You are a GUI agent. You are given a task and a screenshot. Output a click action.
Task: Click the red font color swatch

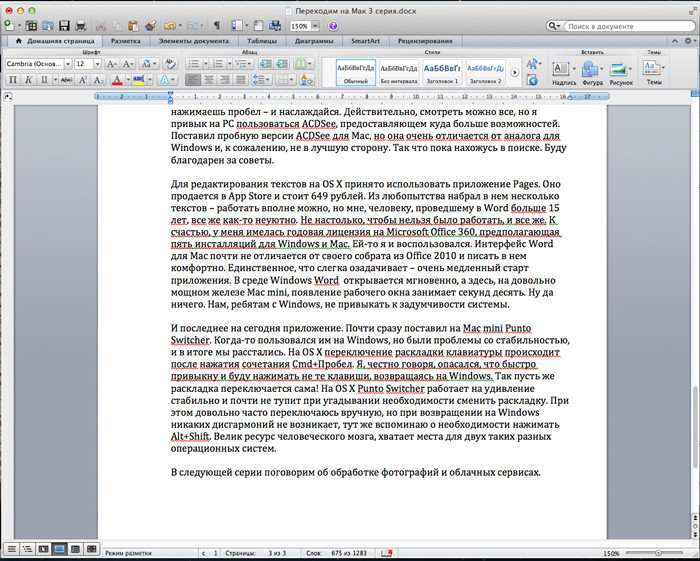[116, 79]
